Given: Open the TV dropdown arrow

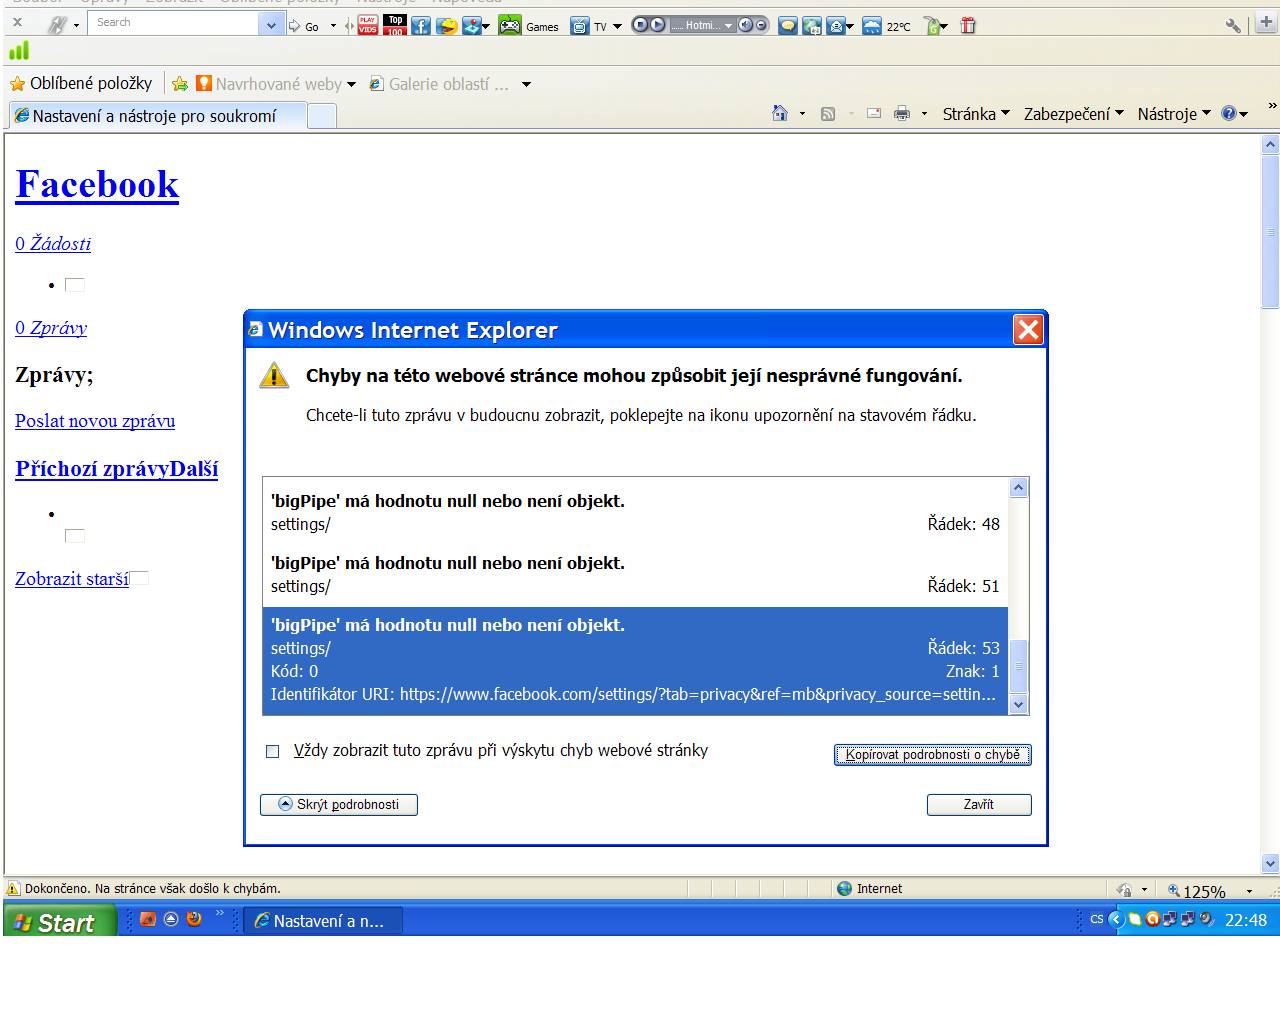Looking at the screenshot, I should (x=617, y=26).
